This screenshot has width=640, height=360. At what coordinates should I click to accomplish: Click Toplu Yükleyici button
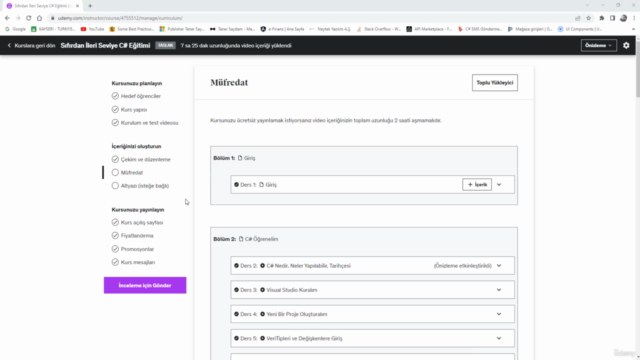(495, 82)
